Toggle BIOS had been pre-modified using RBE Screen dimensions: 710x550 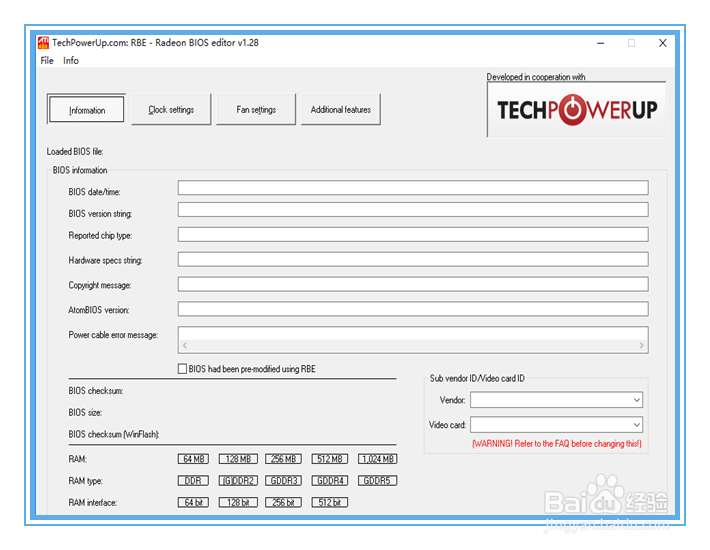coord(182,369)
